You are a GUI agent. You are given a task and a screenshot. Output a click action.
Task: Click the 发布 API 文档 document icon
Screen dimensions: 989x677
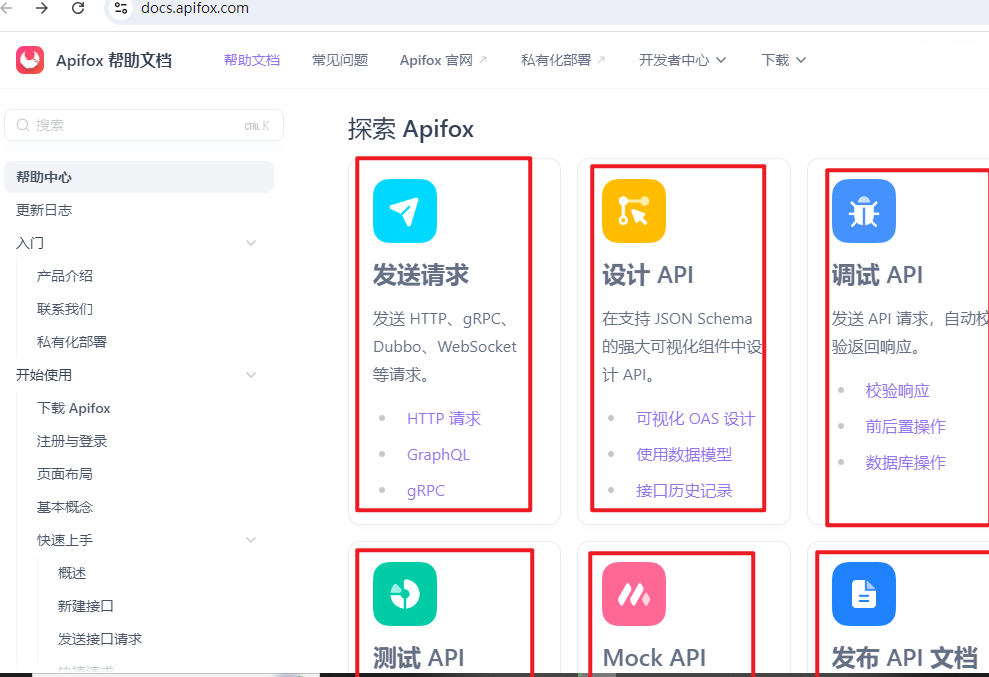click(863, 594)
